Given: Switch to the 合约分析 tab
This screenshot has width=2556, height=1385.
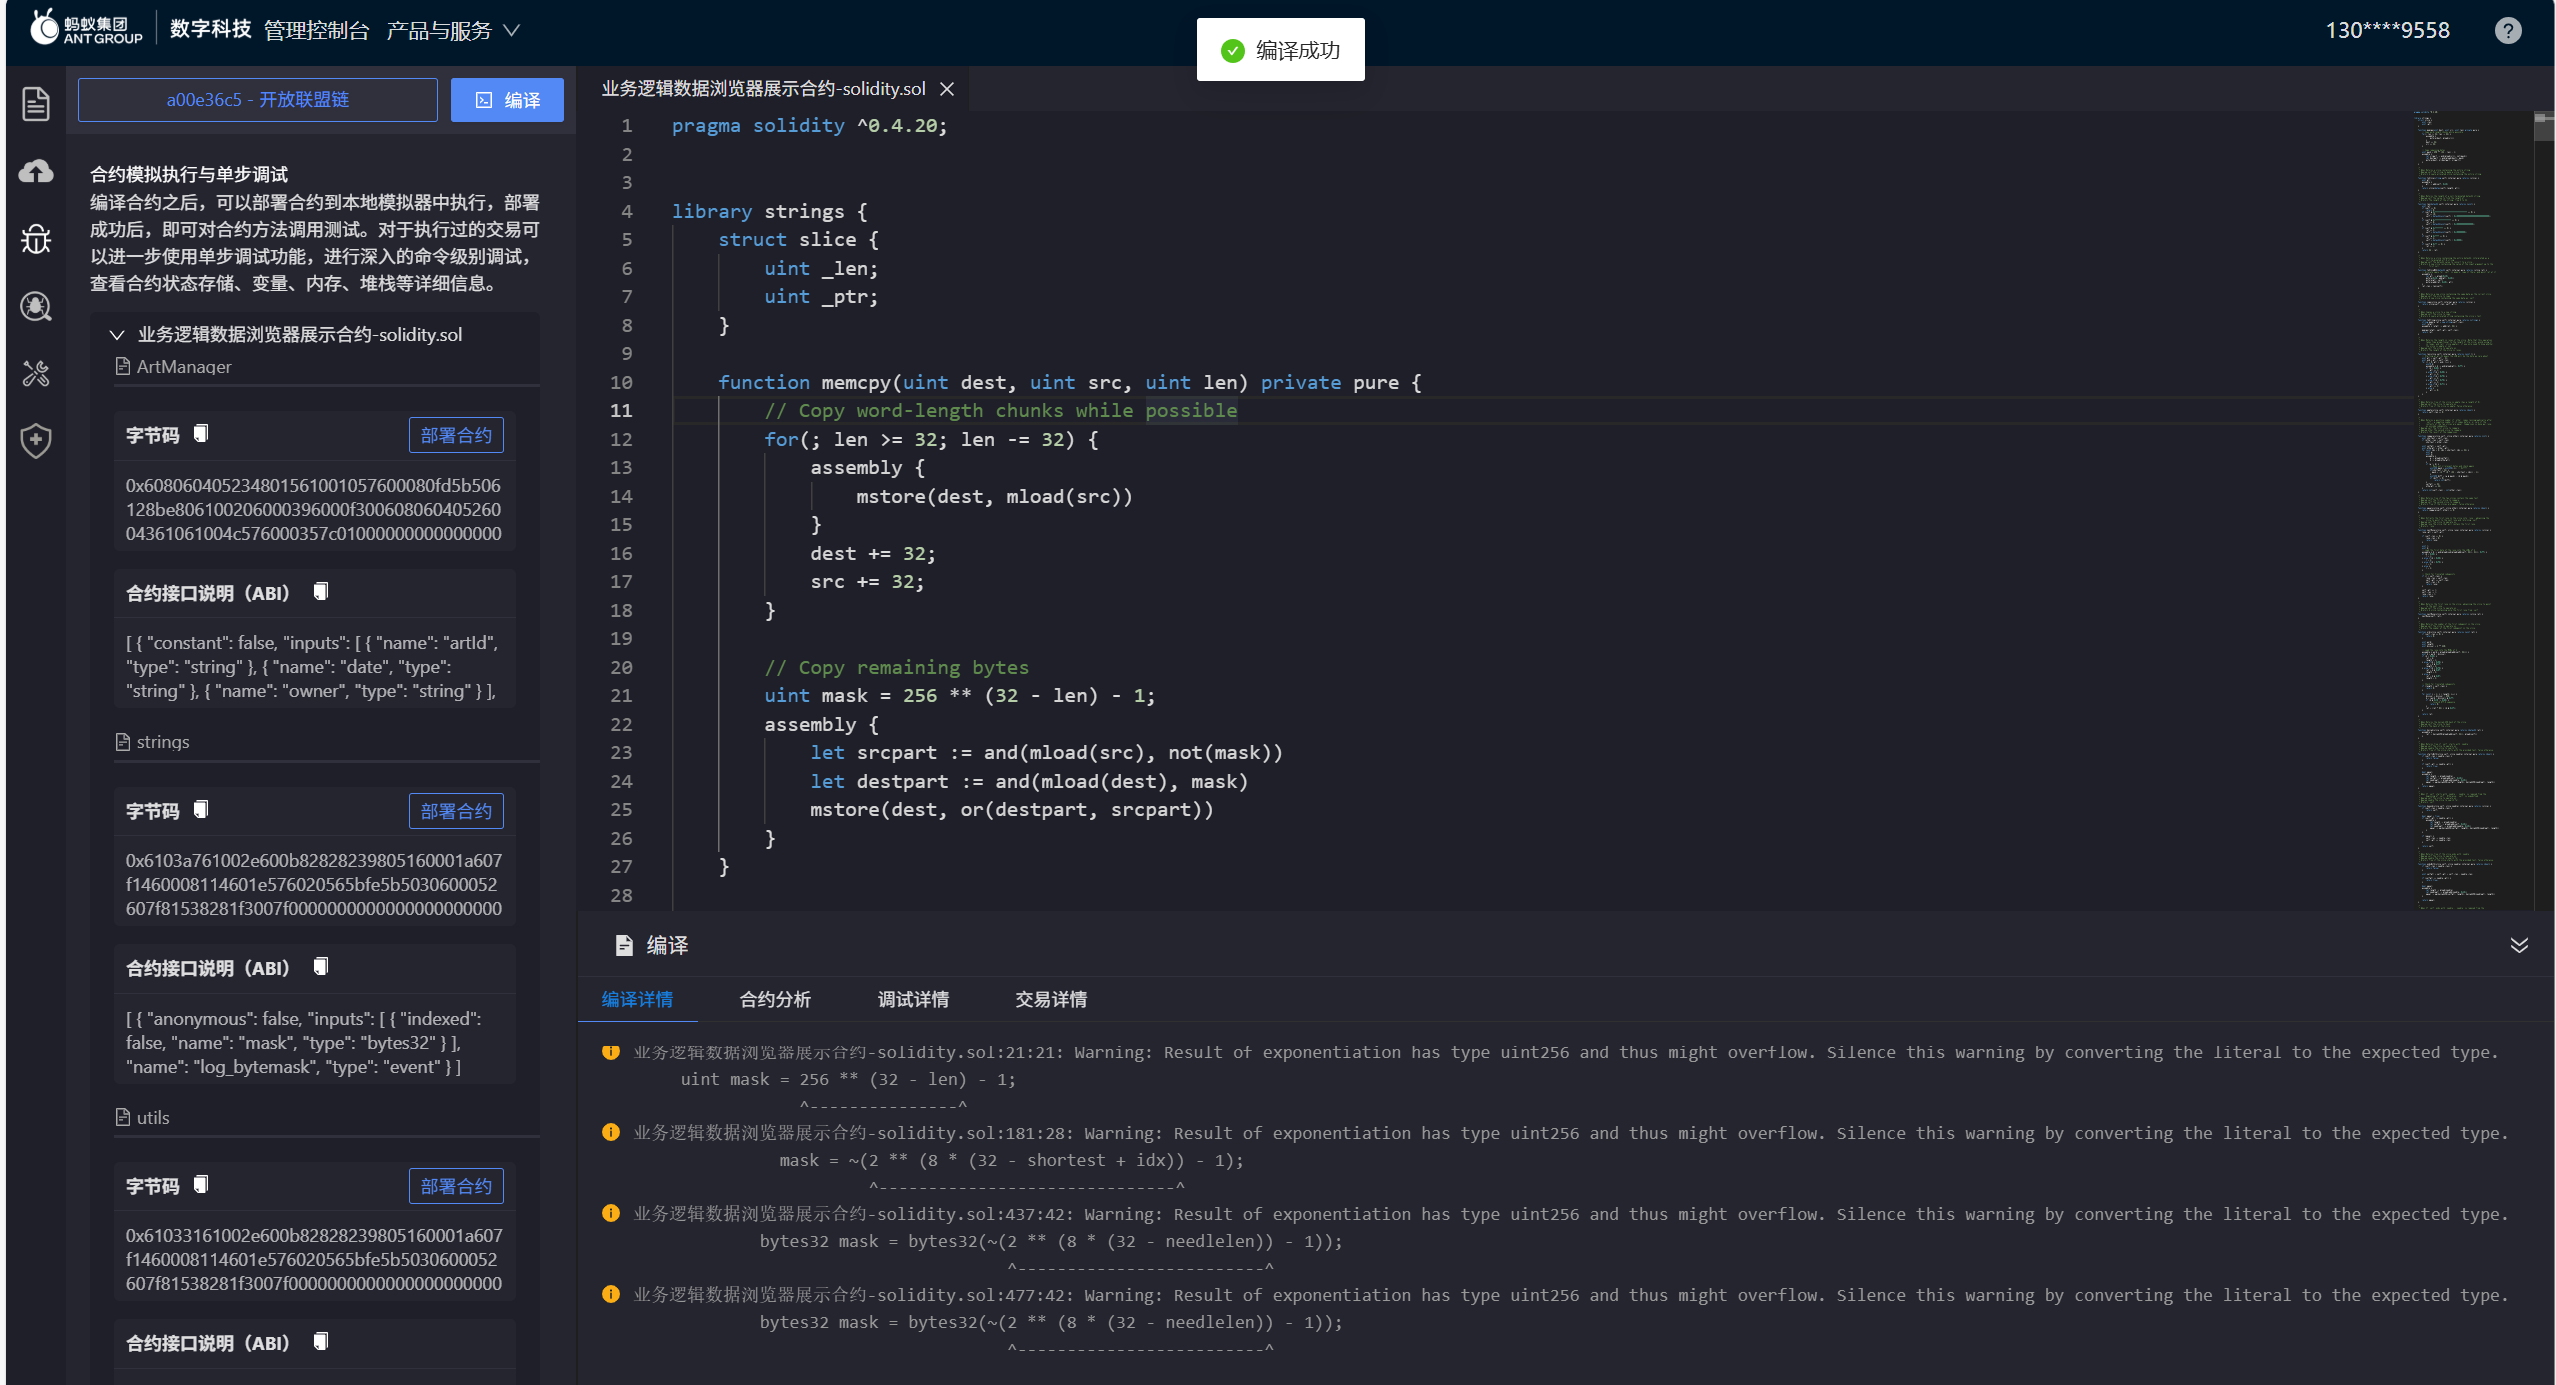Looking at the screenshot, I should click(x=775, y=999).
